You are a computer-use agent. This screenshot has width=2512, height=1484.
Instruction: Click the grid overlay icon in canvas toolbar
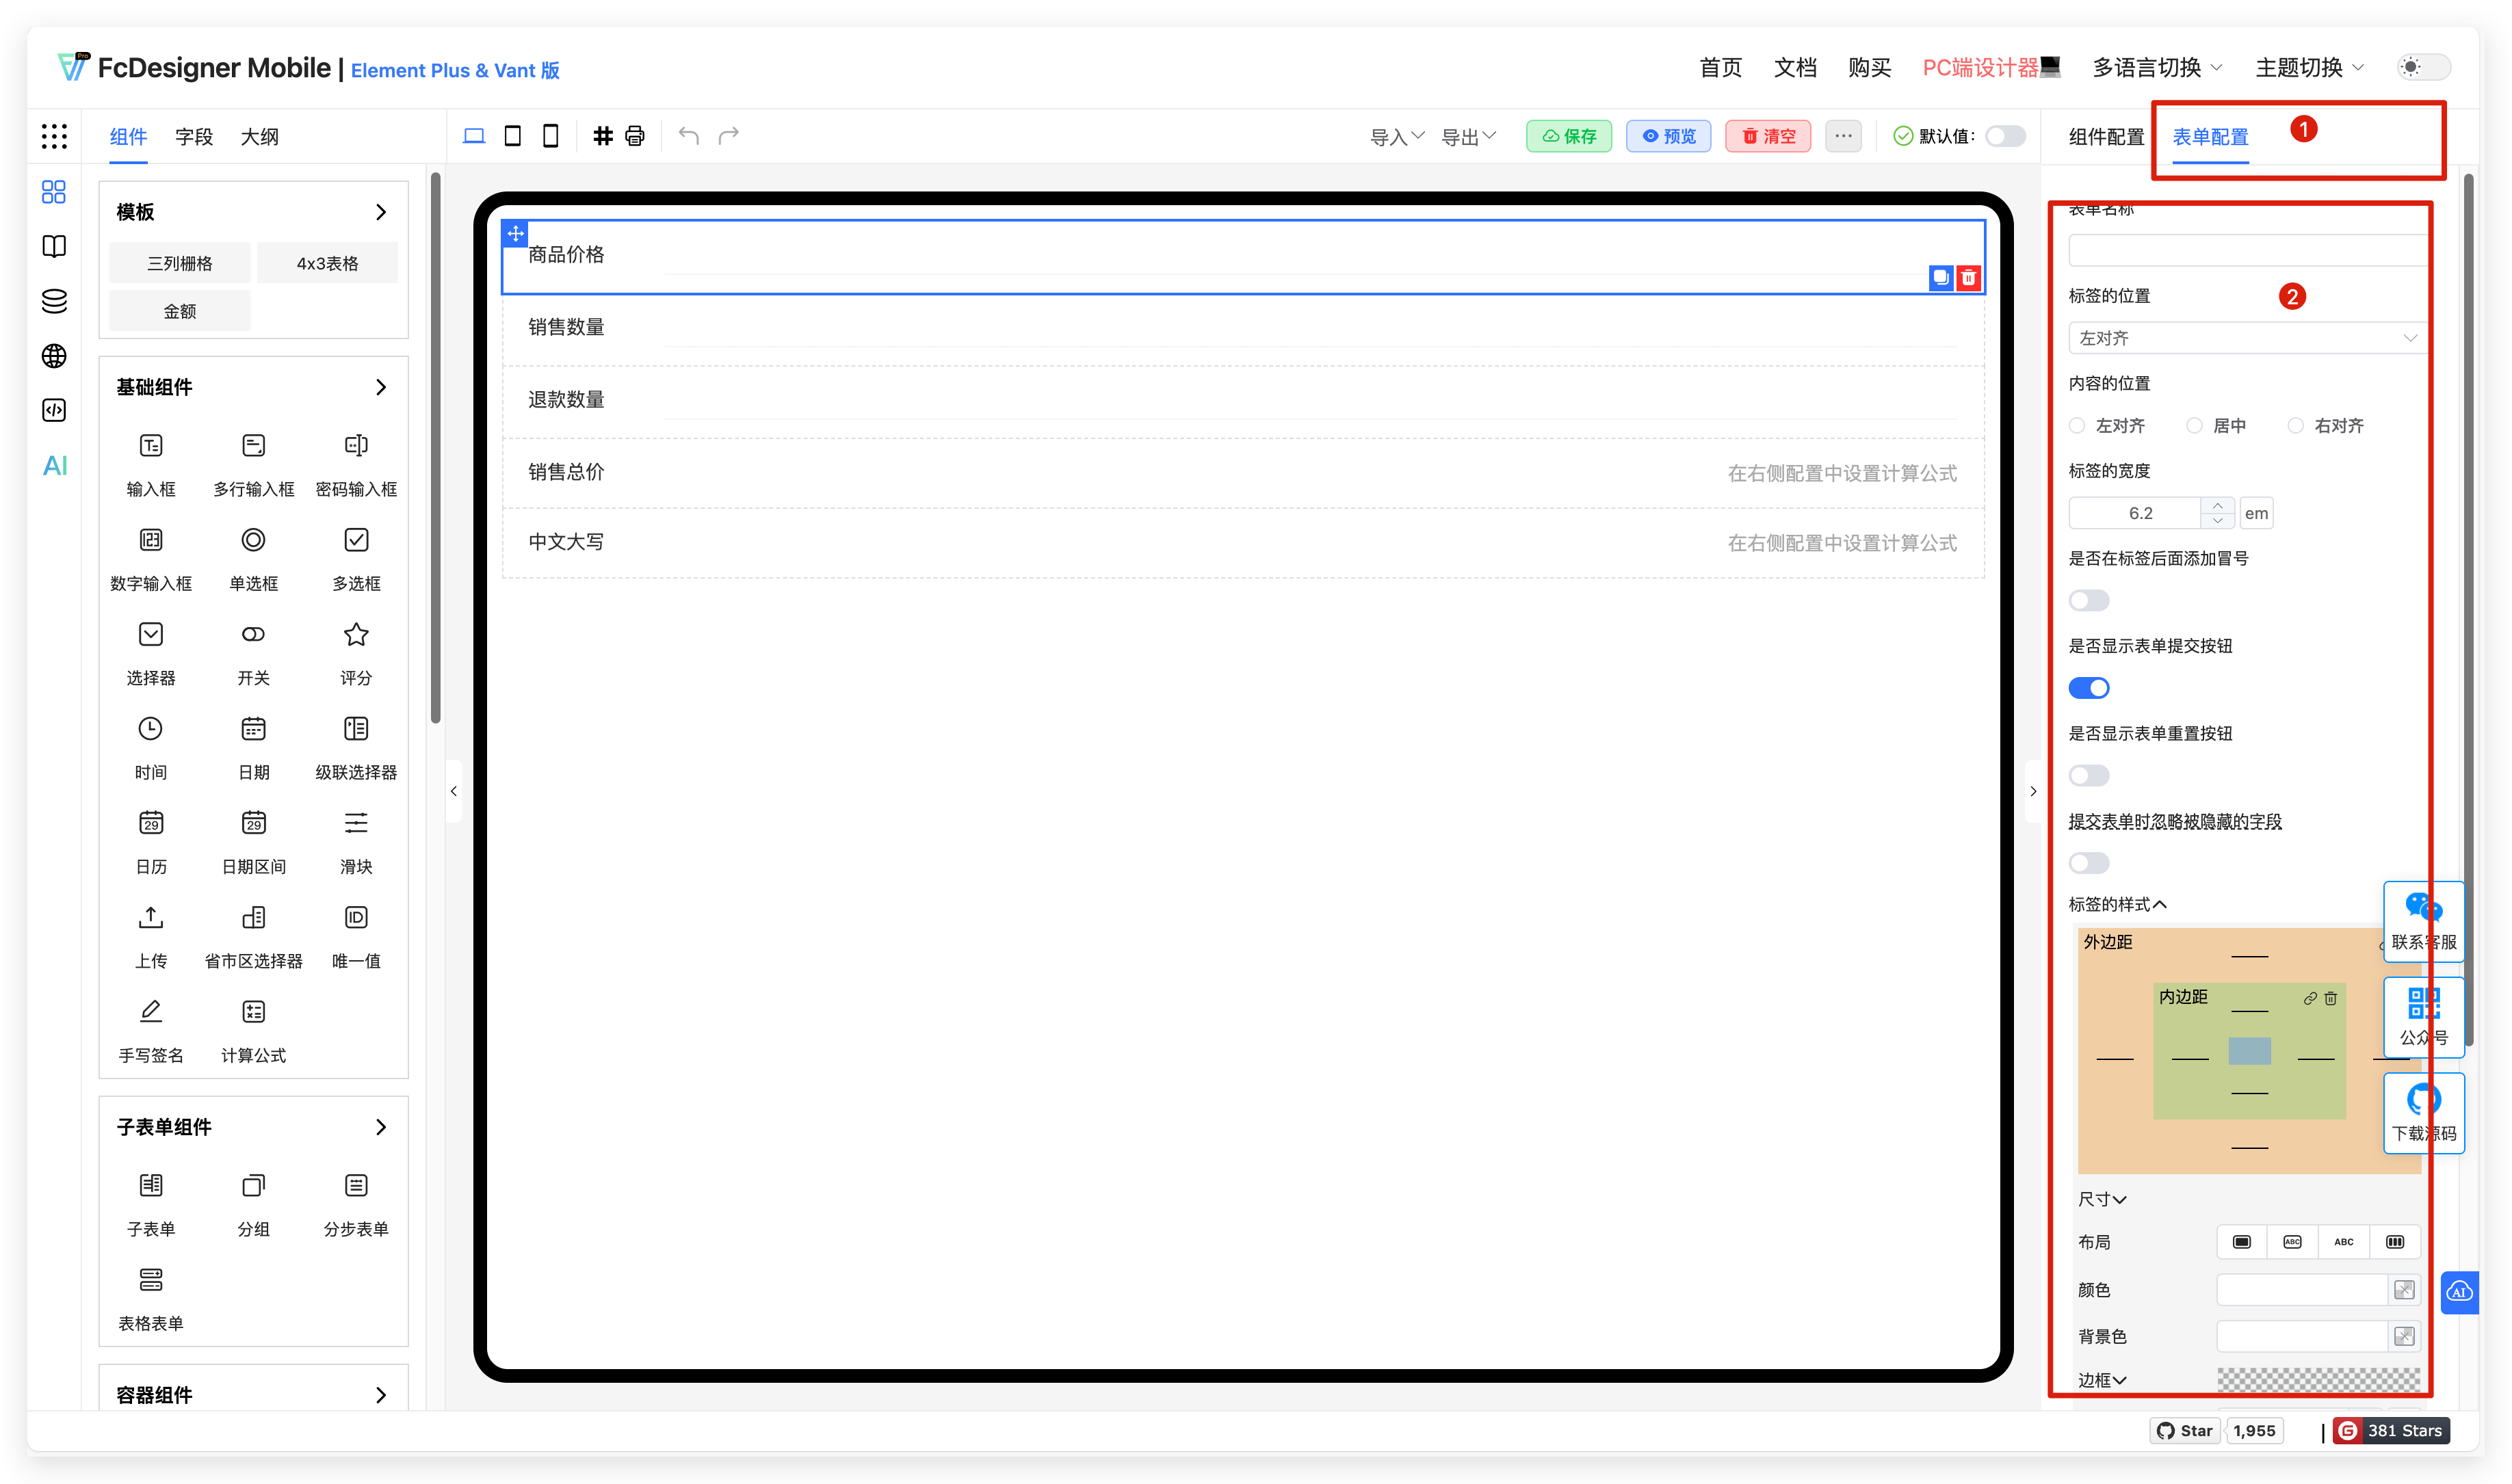(603, 135)
